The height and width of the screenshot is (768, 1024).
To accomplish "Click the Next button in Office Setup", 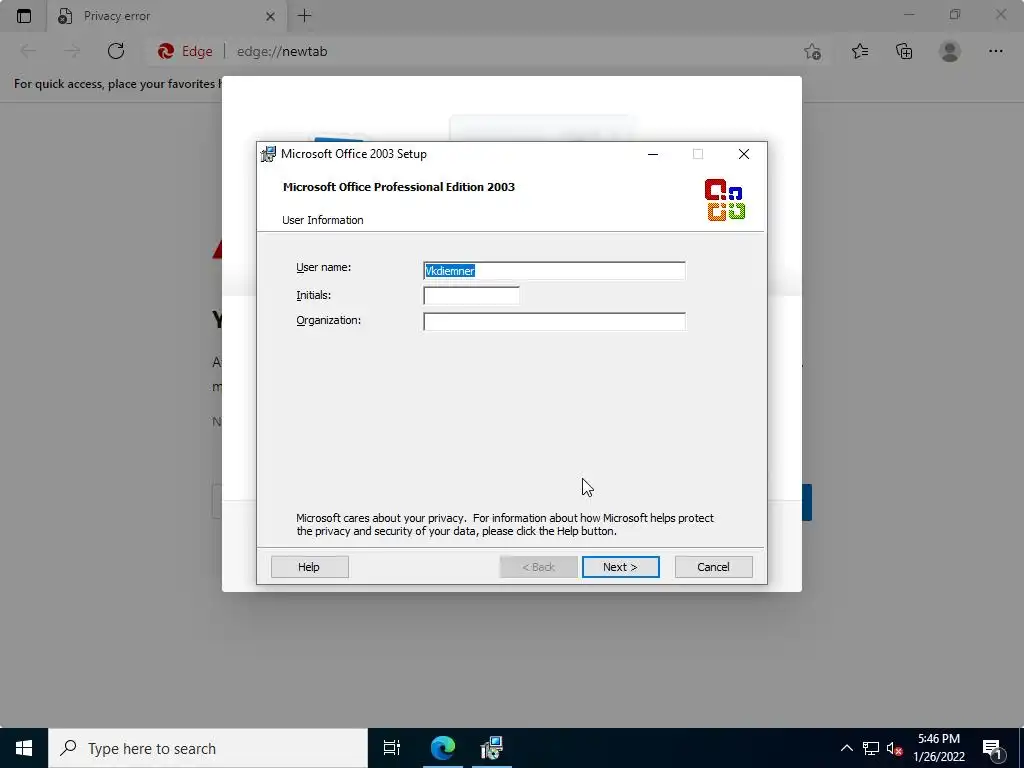I will point(620,567).
